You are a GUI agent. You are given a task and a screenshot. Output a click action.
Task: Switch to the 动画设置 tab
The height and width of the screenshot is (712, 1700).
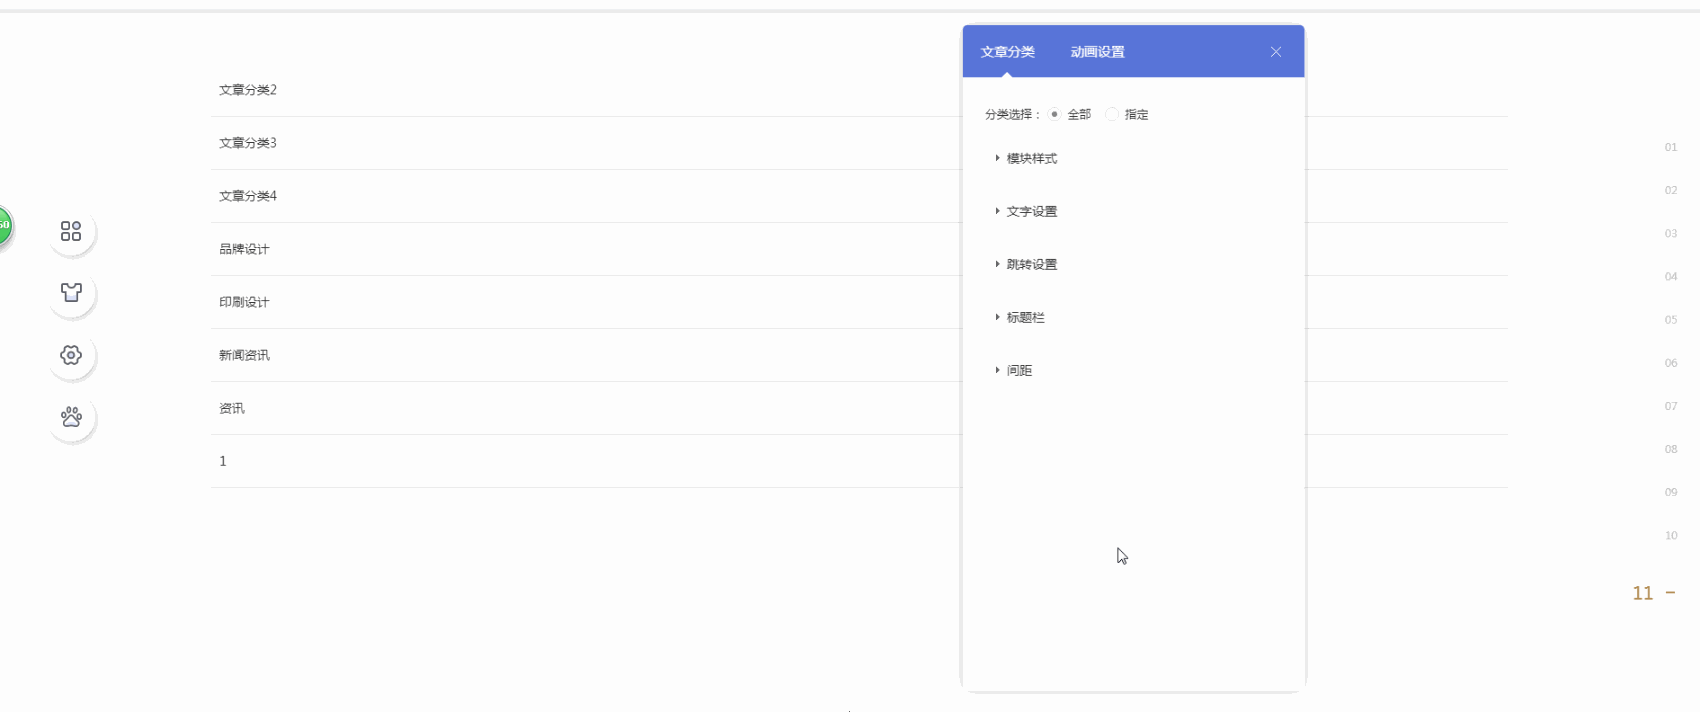pos(1097,52)
